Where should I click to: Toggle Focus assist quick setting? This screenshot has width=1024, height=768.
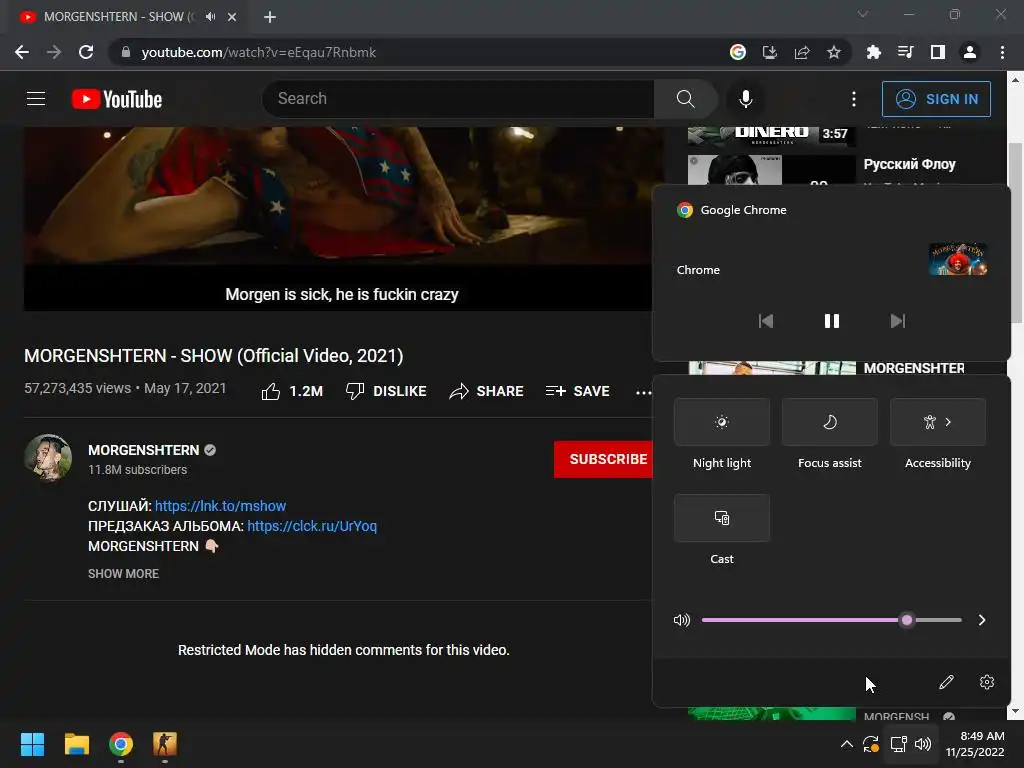point(829,422)
